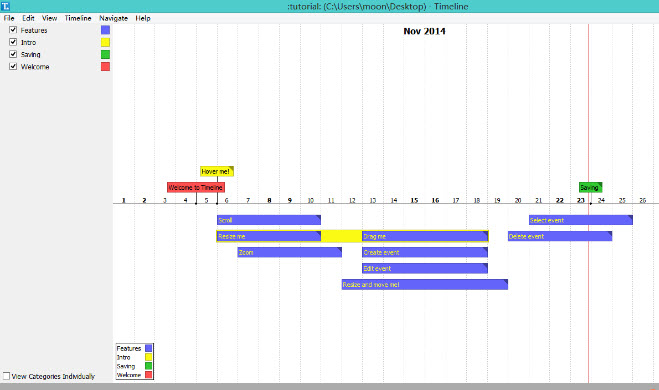The height and width of the screenshot is (390, 659).
Task: Uncheck the Features category checkbox
Action: click(x=13, y=30)
